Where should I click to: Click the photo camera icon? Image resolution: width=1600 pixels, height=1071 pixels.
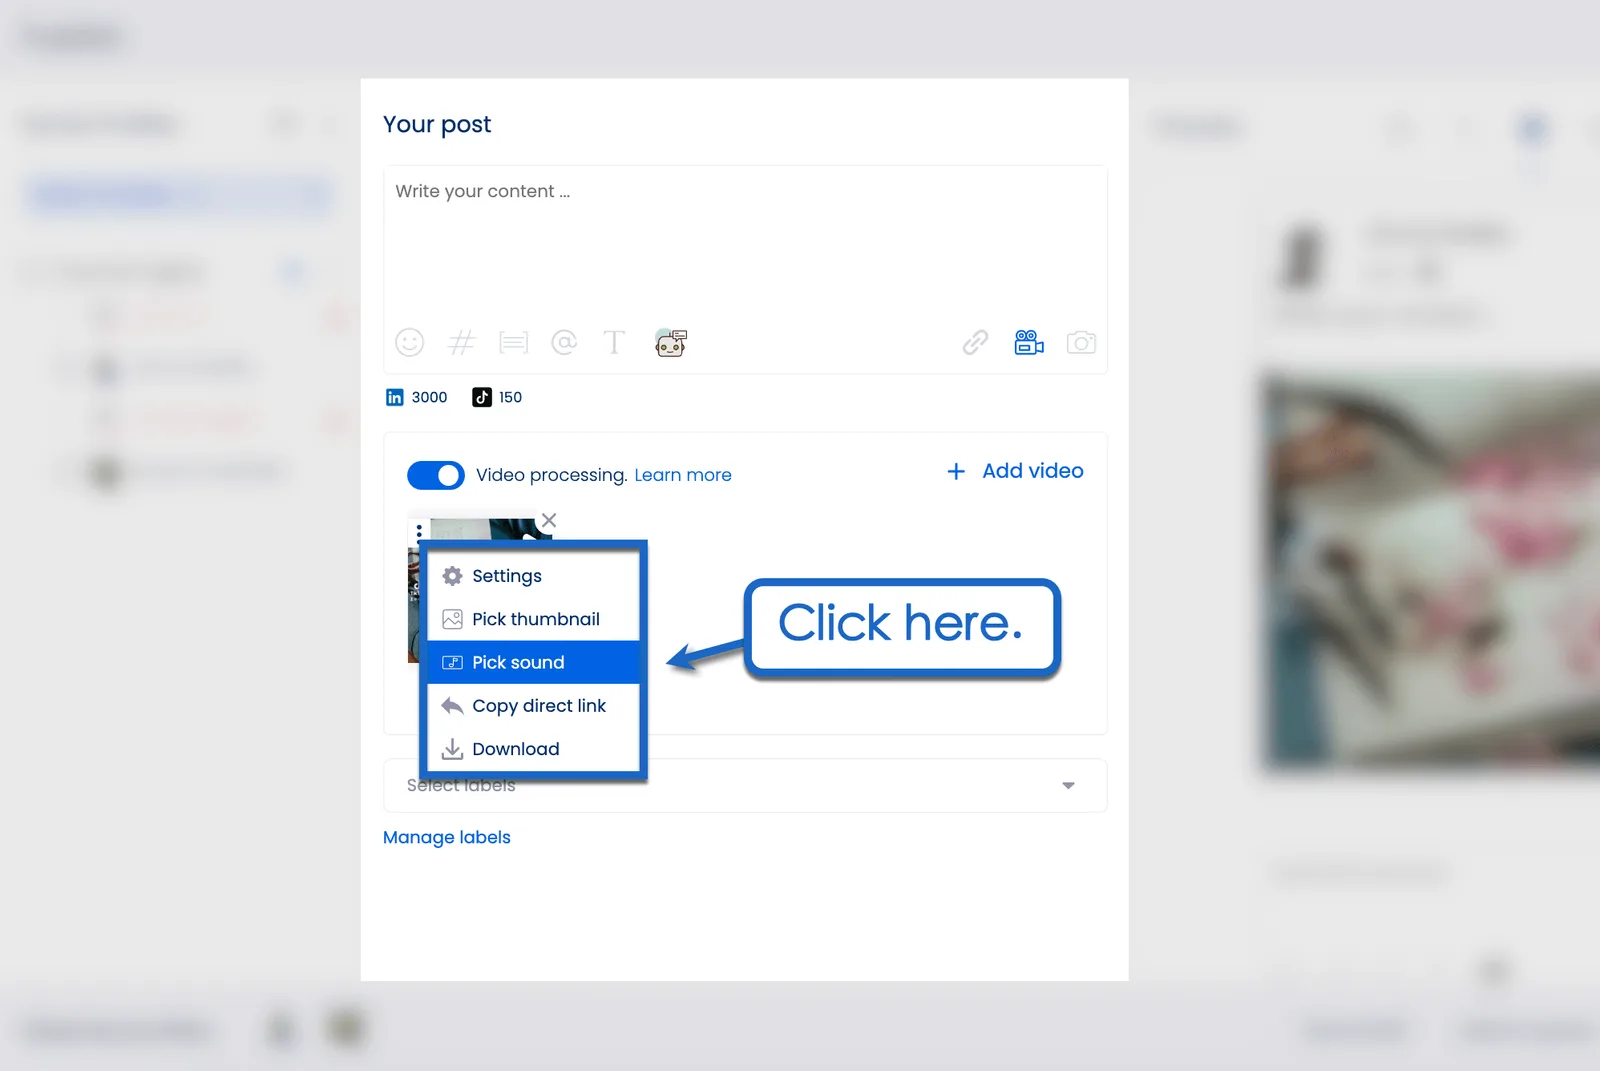pyautogui.click(x=1081, y=343)
